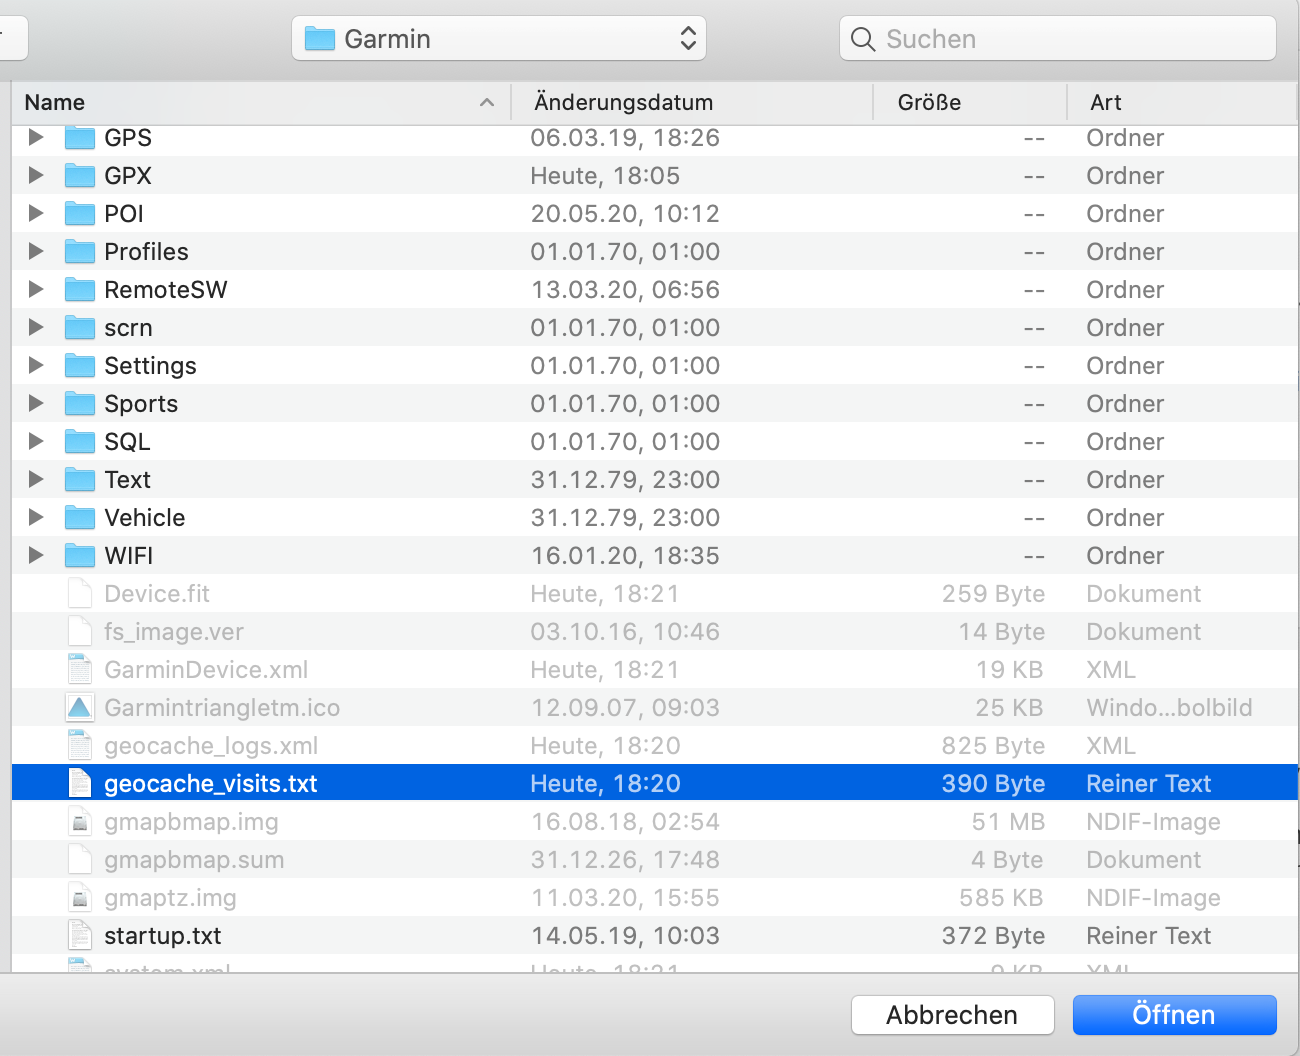Image resolution: width=1300 pixels, height=1056 pixels.
Task: Click the '390 Byte' size of geocache_visits.txt
Action: coord(993,783)
